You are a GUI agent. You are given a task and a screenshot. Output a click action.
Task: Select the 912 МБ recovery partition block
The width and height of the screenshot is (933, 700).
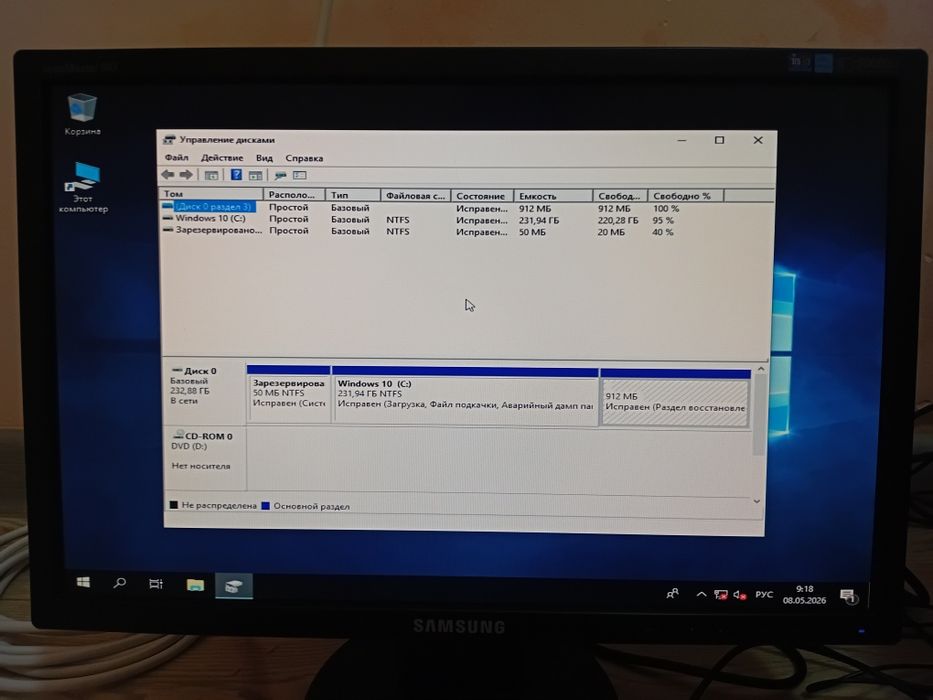(675, 398)
